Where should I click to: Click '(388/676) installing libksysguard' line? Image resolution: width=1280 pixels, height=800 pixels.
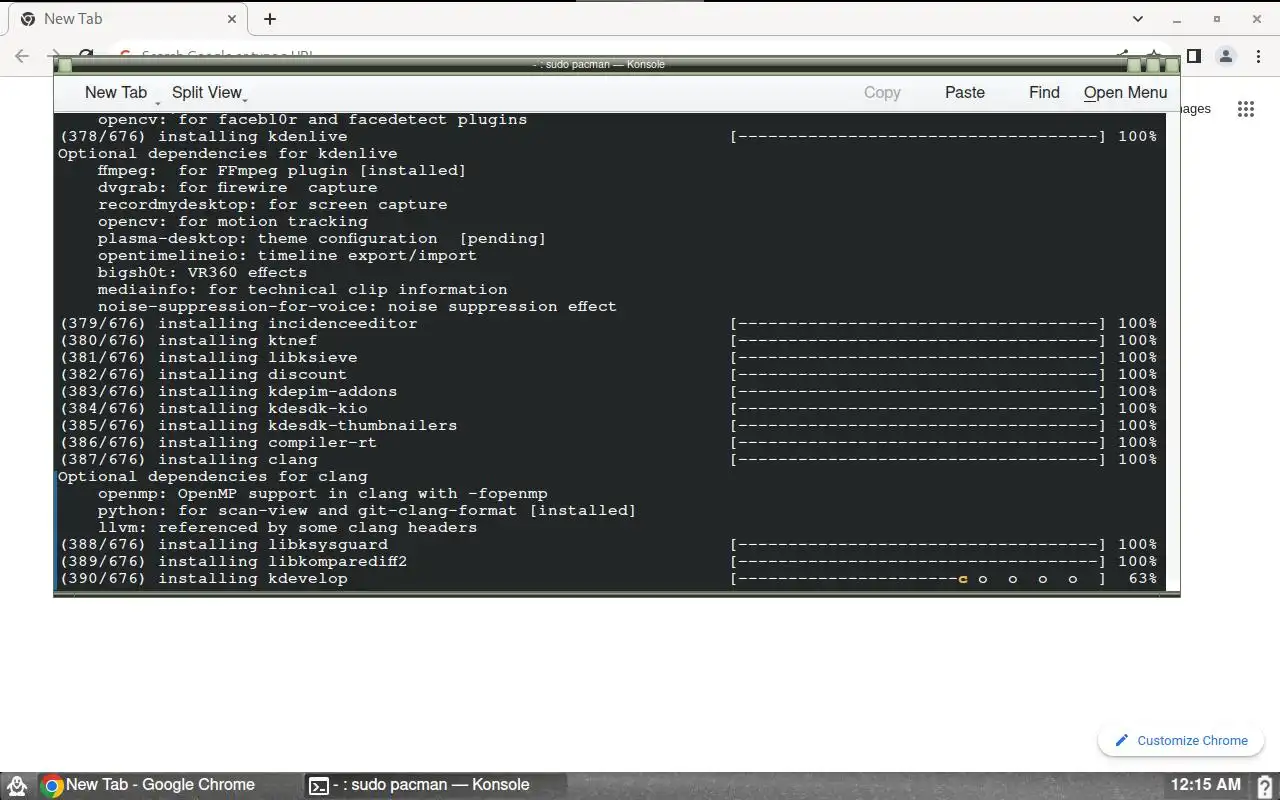pyautogui.click(x=224, y=544)
